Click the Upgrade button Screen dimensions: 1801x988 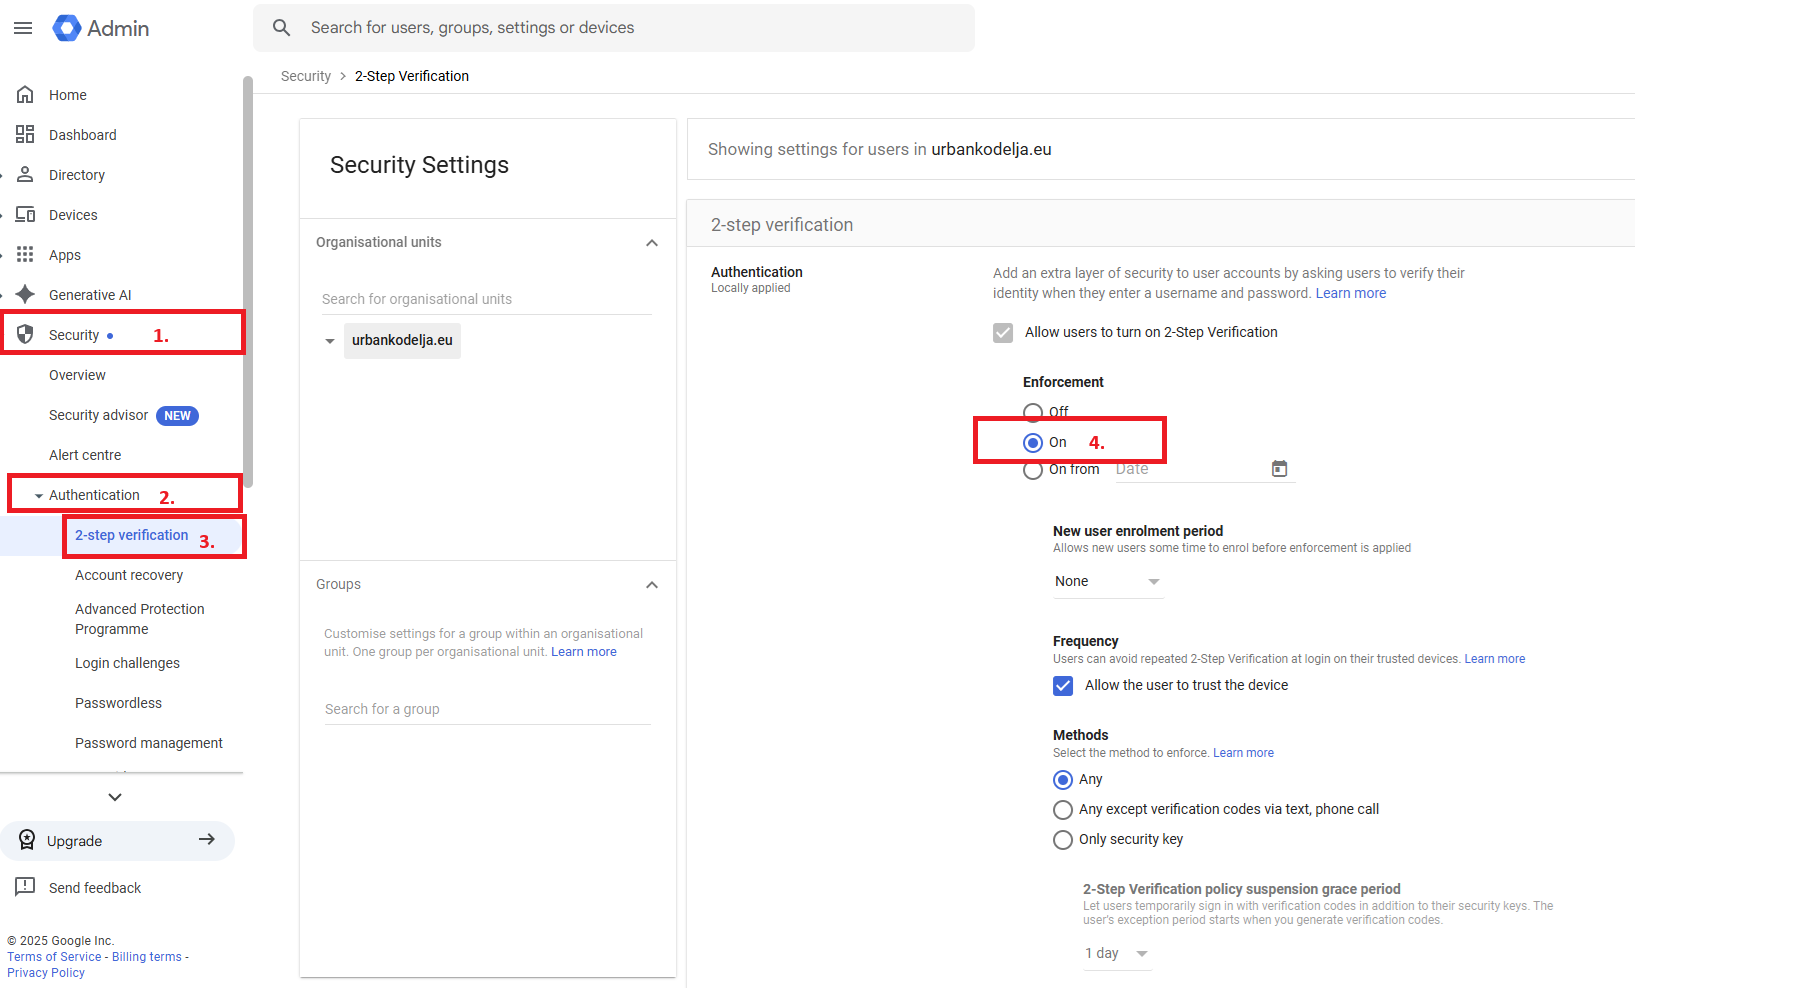[117, 841]
